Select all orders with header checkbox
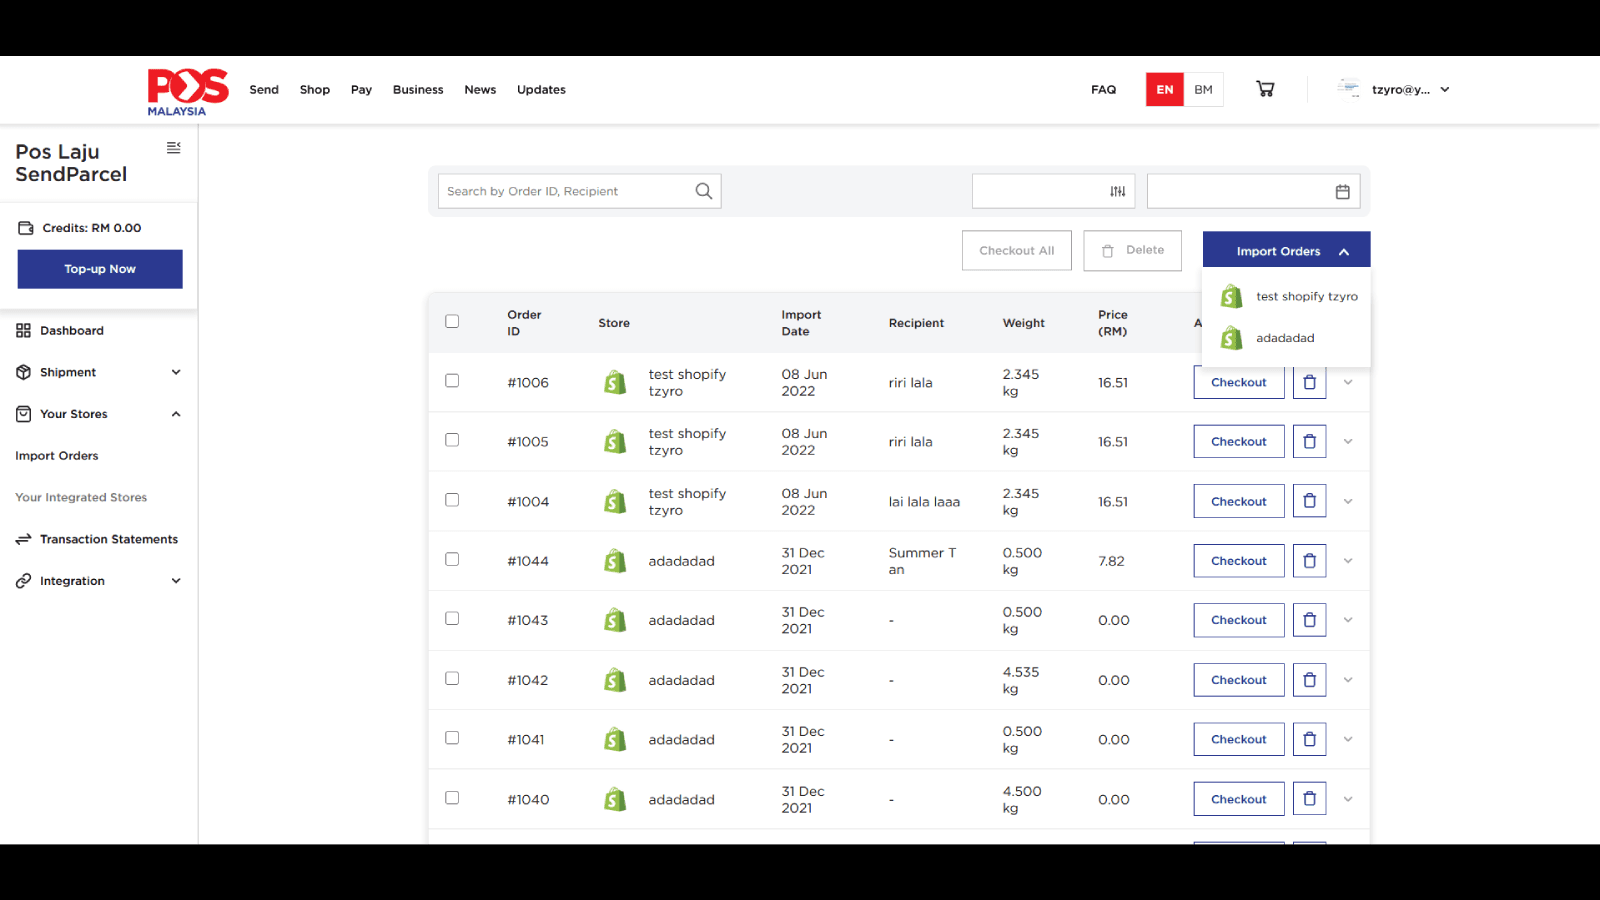This screenshot has height=900, width=1600. (452, 321)
